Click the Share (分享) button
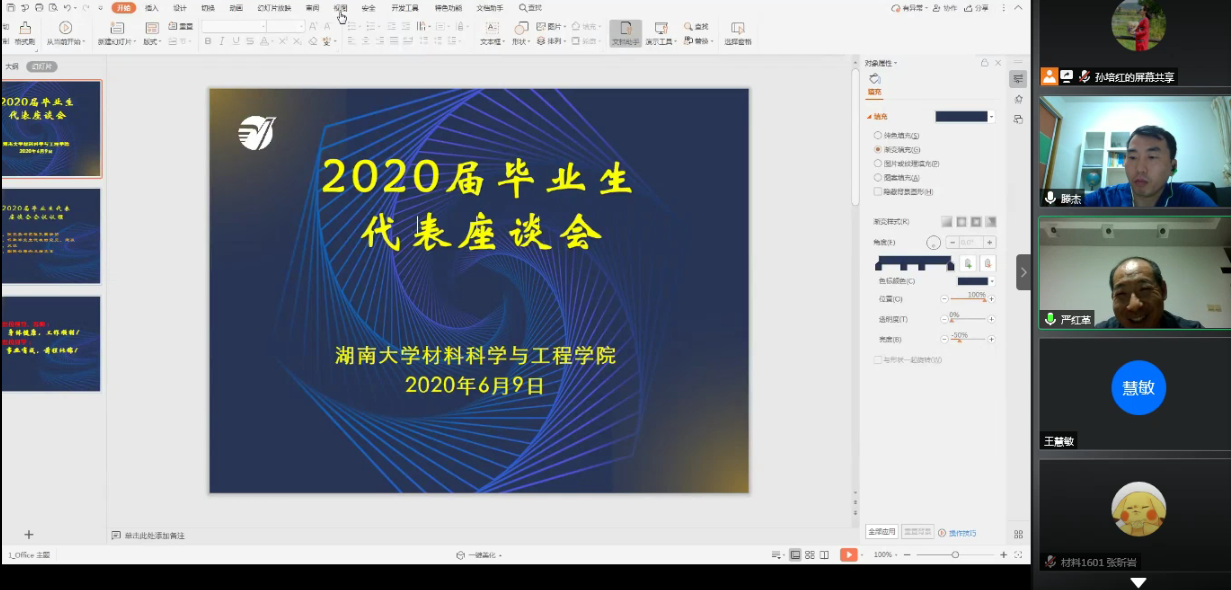 click(976, 7)
